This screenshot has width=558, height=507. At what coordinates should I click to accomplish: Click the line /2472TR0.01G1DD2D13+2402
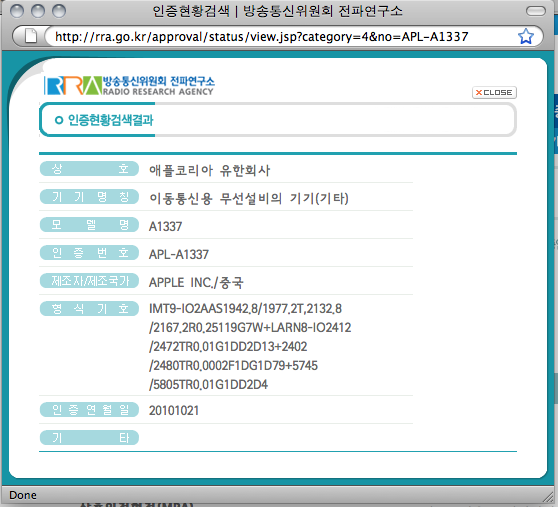(228, 347)
